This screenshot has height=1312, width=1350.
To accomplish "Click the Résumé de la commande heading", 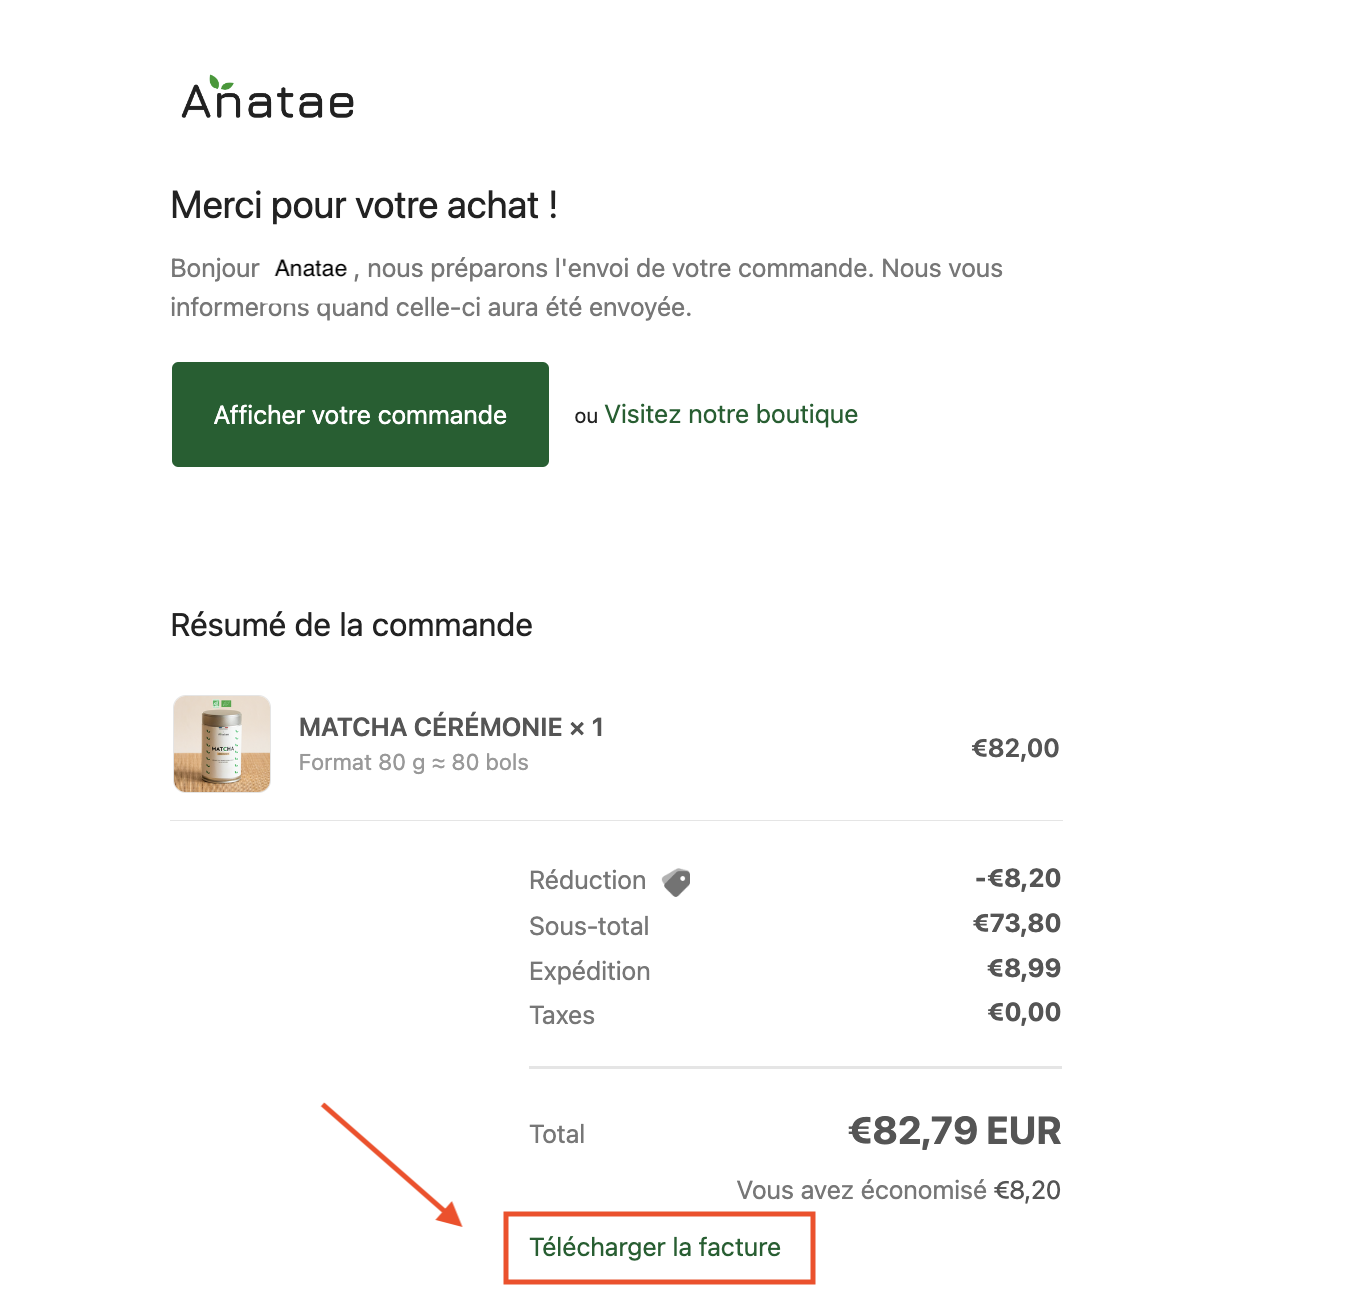I will pyautogui.click(x=351, y=626).
